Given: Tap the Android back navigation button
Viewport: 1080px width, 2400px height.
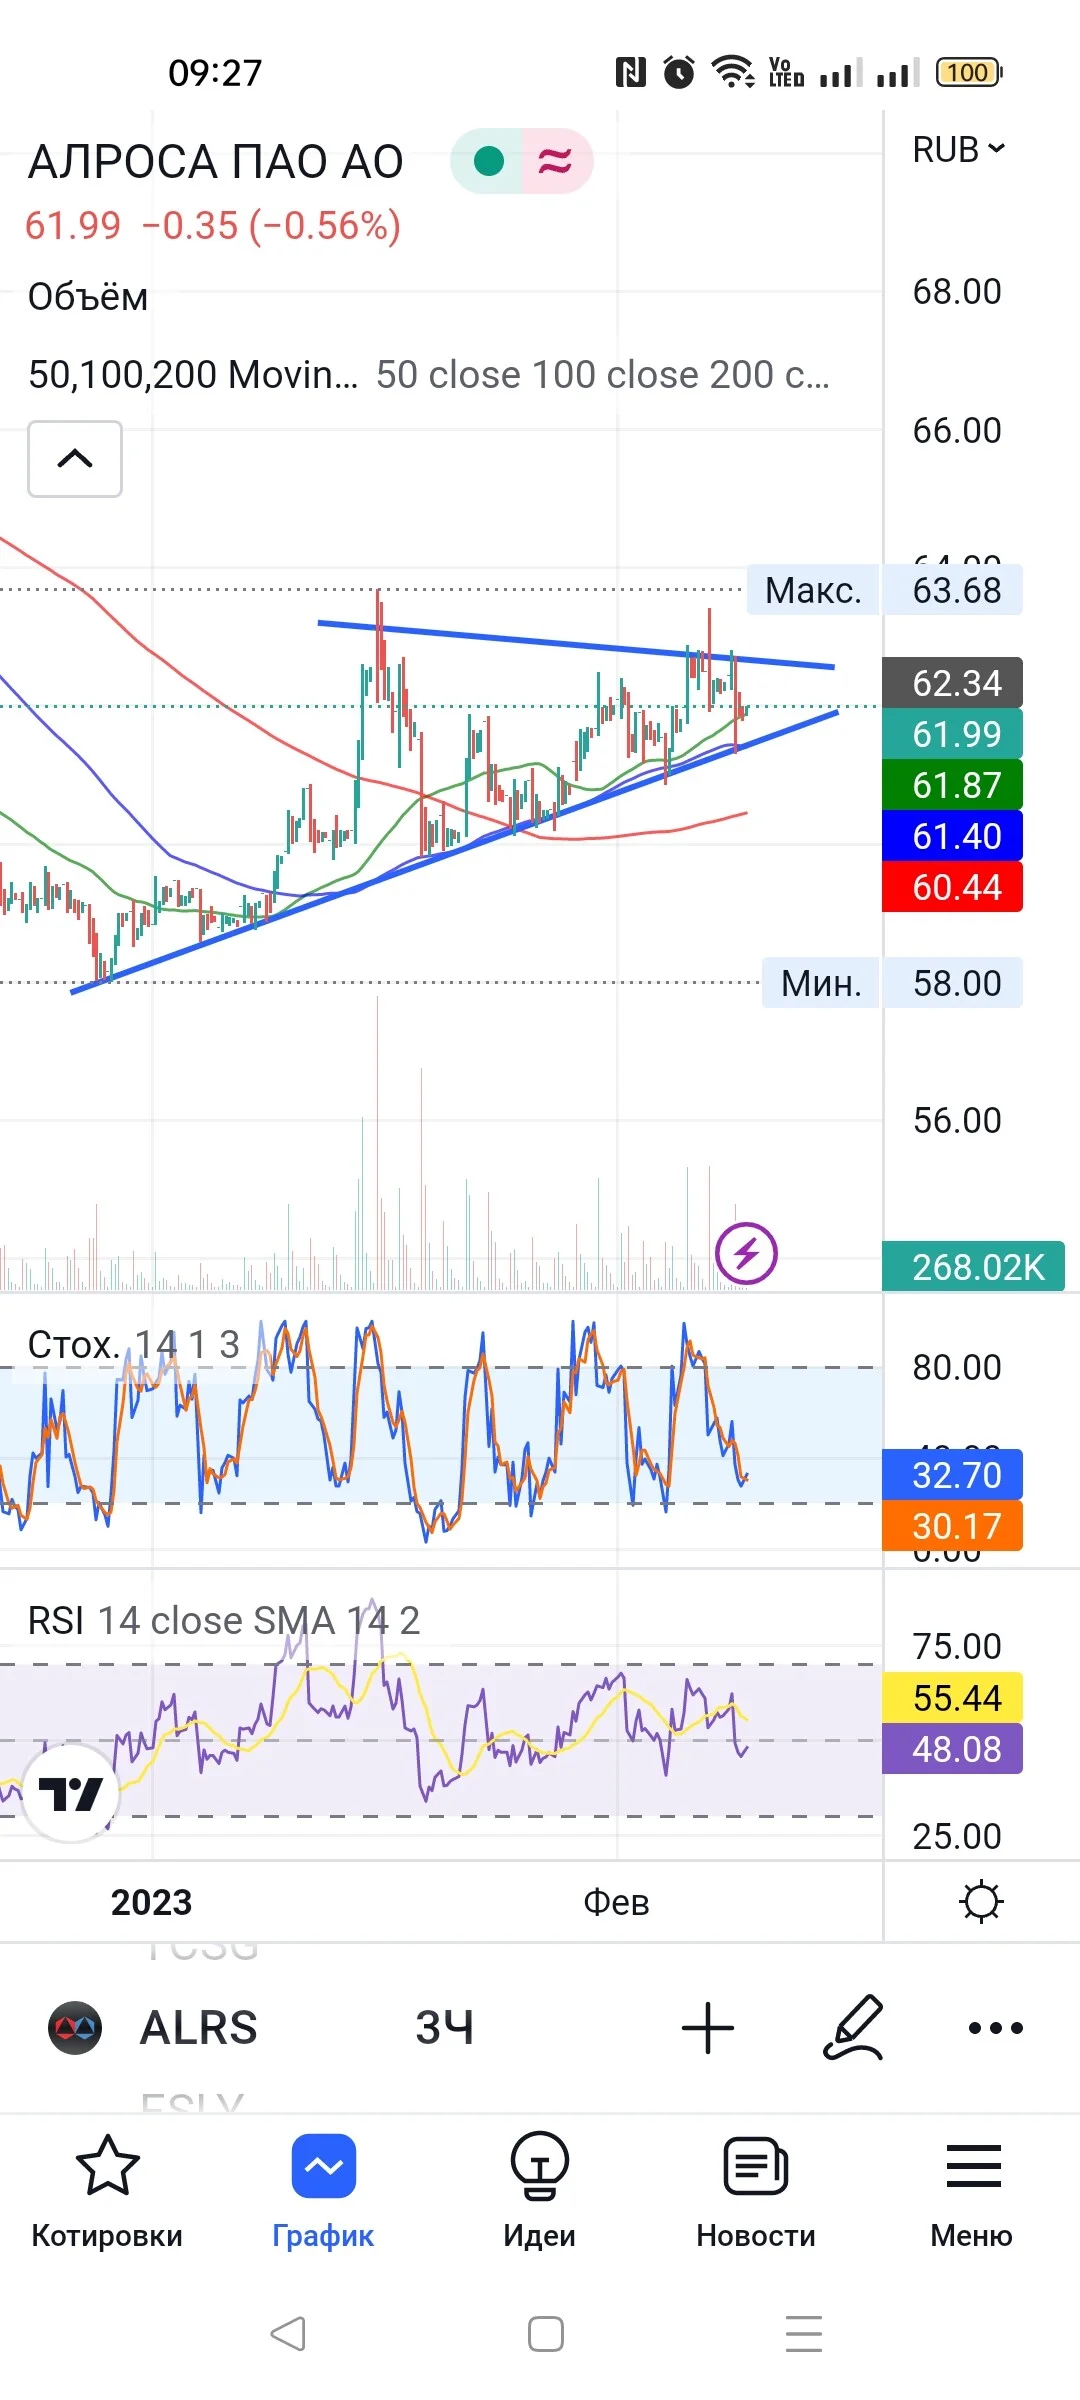Looking at the screenshot, I should click(x=288, y=2334).
